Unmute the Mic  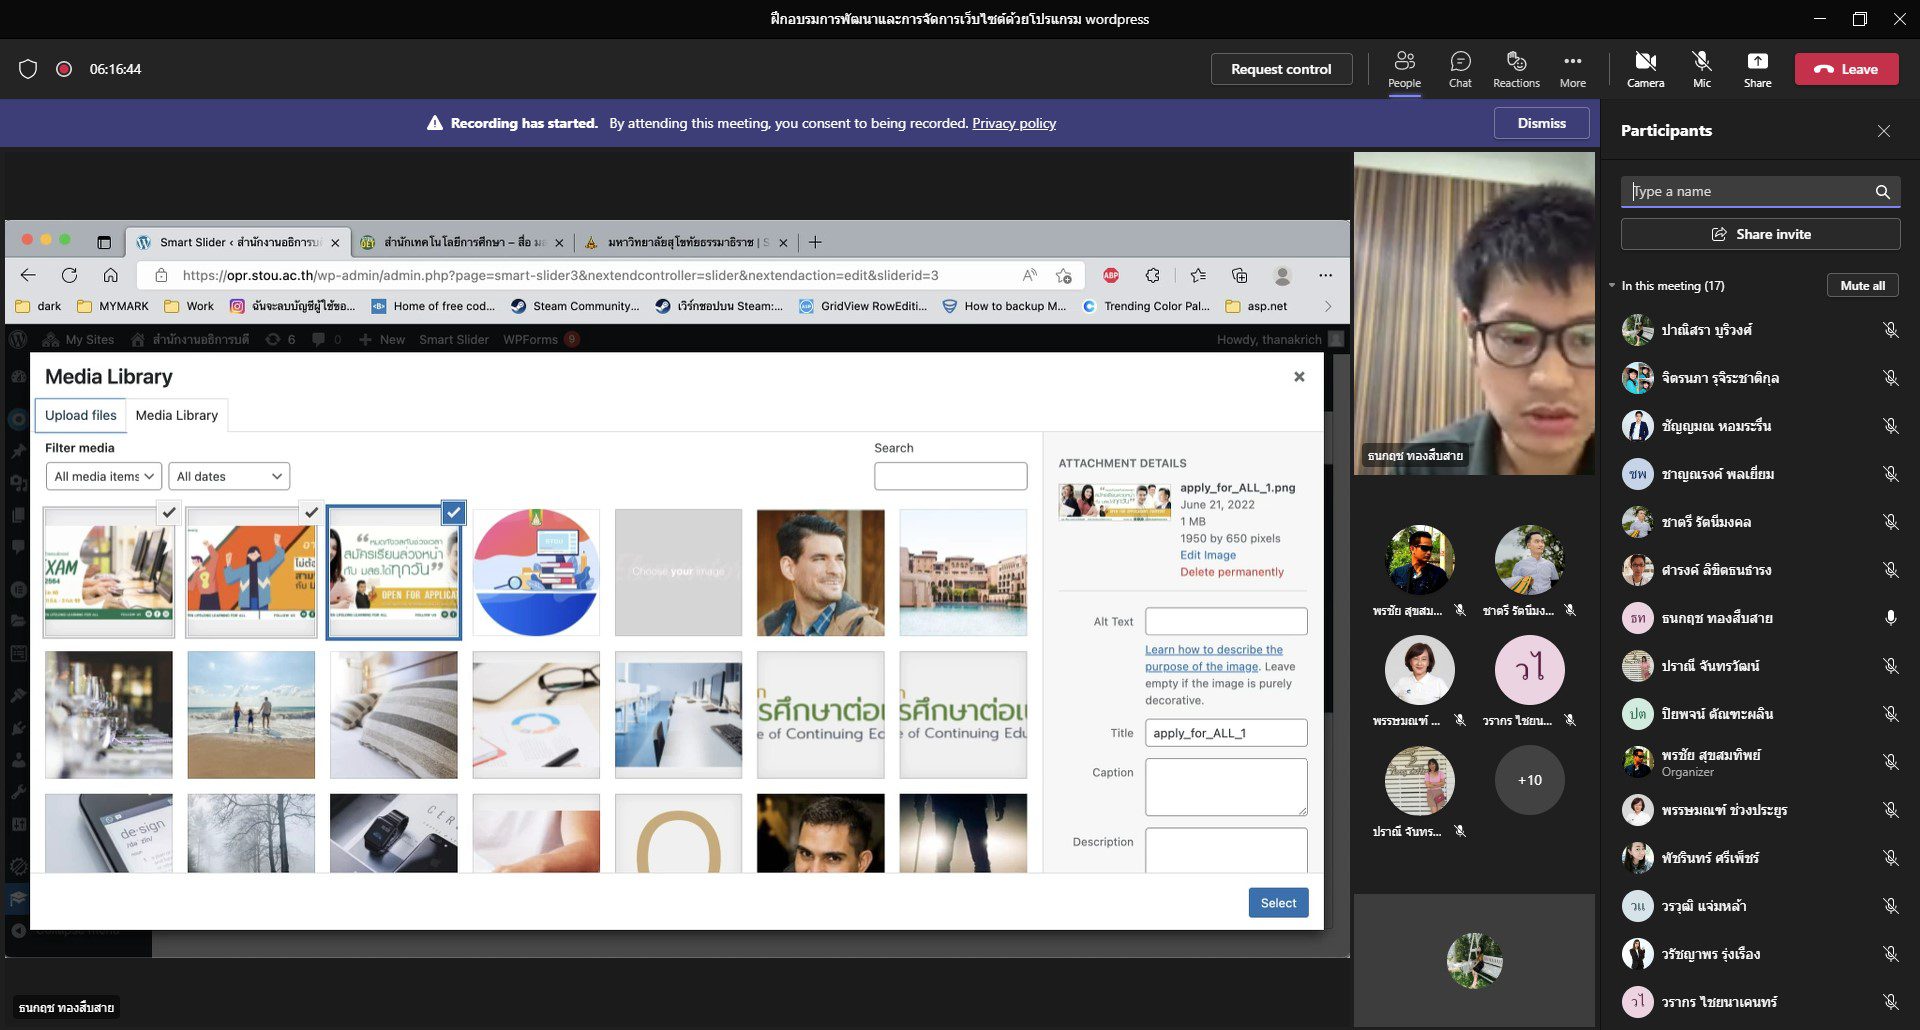click(x=1701, y=68)
